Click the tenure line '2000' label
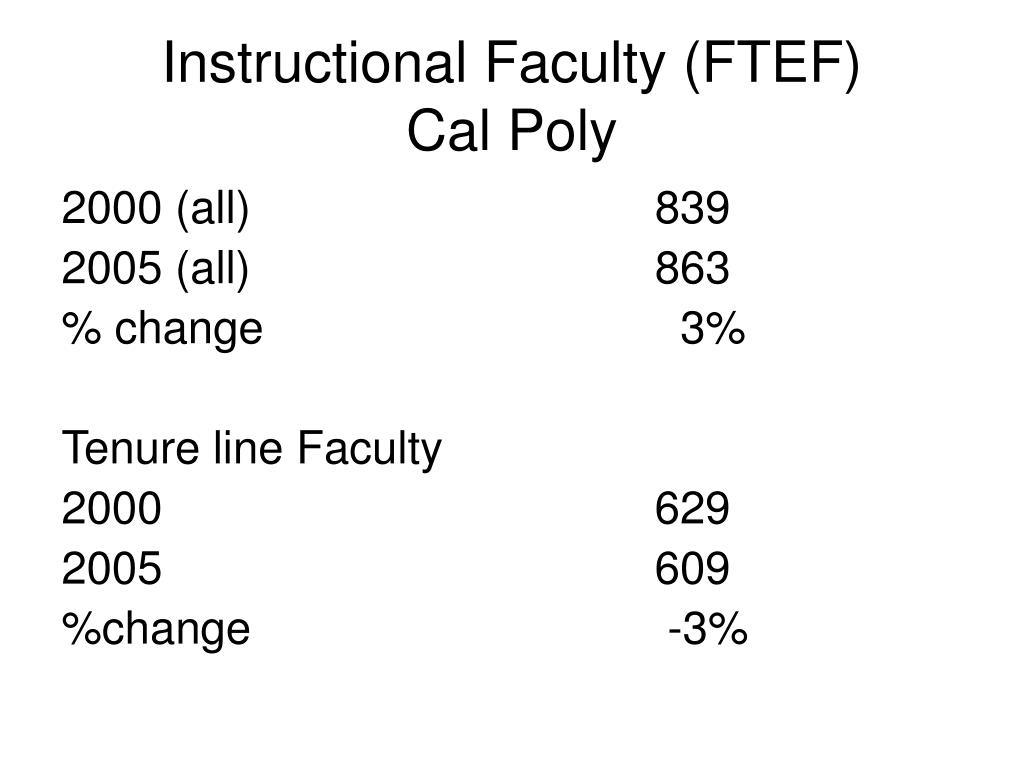Viewport: 1024px width, 768px height. click(x=112, y=509)
